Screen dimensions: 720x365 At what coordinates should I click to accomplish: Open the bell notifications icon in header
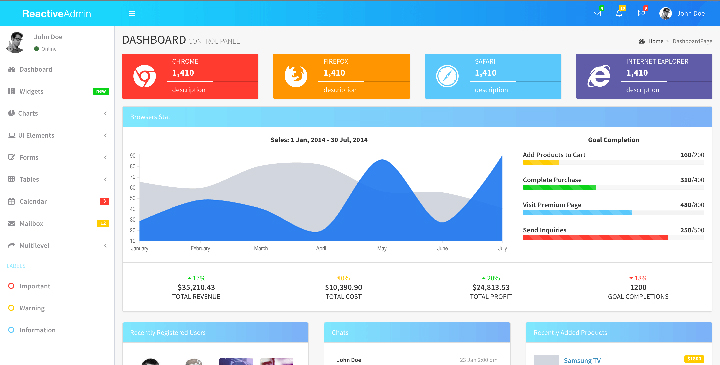[619, 13]
